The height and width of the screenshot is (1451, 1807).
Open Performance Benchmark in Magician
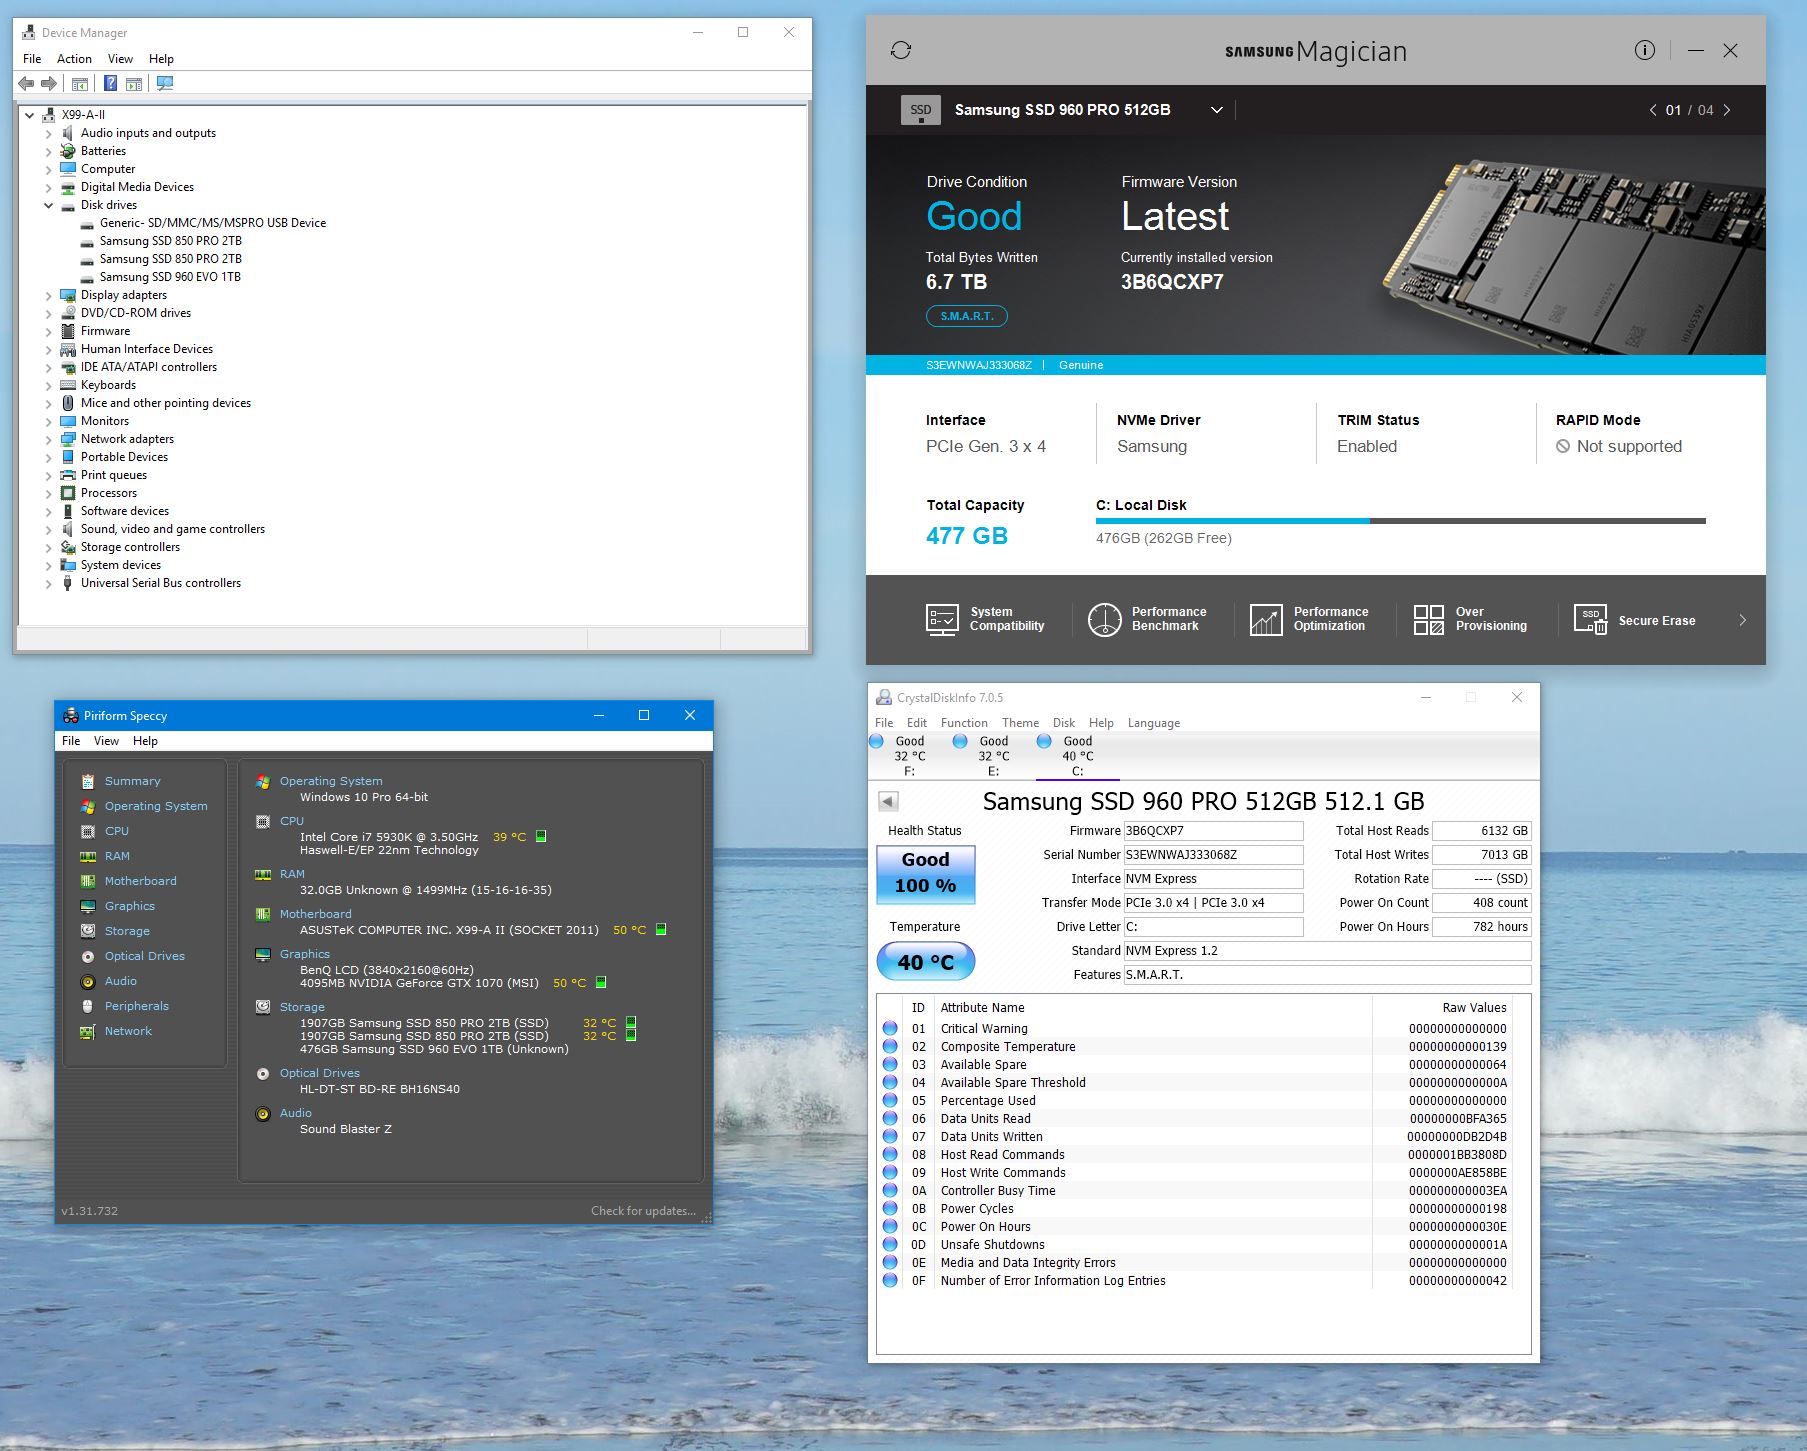point(1147,619)
